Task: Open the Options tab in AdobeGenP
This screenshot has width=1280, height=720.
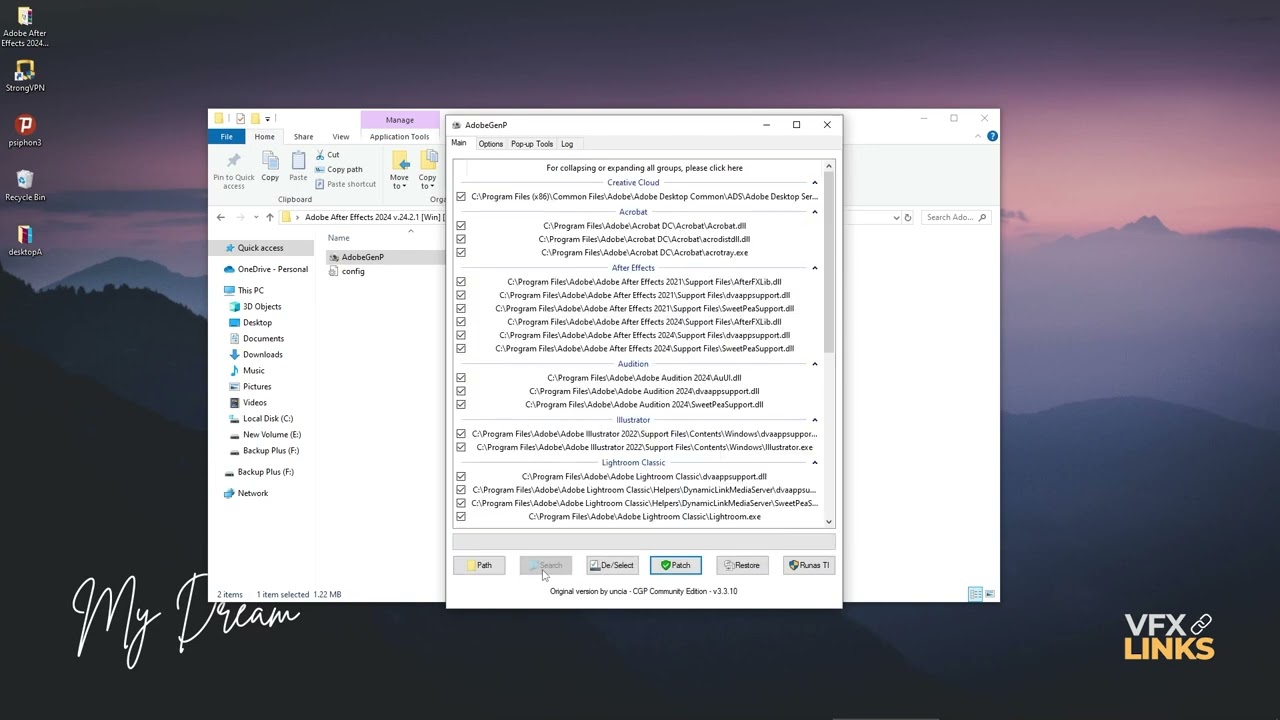Action: 490,144
